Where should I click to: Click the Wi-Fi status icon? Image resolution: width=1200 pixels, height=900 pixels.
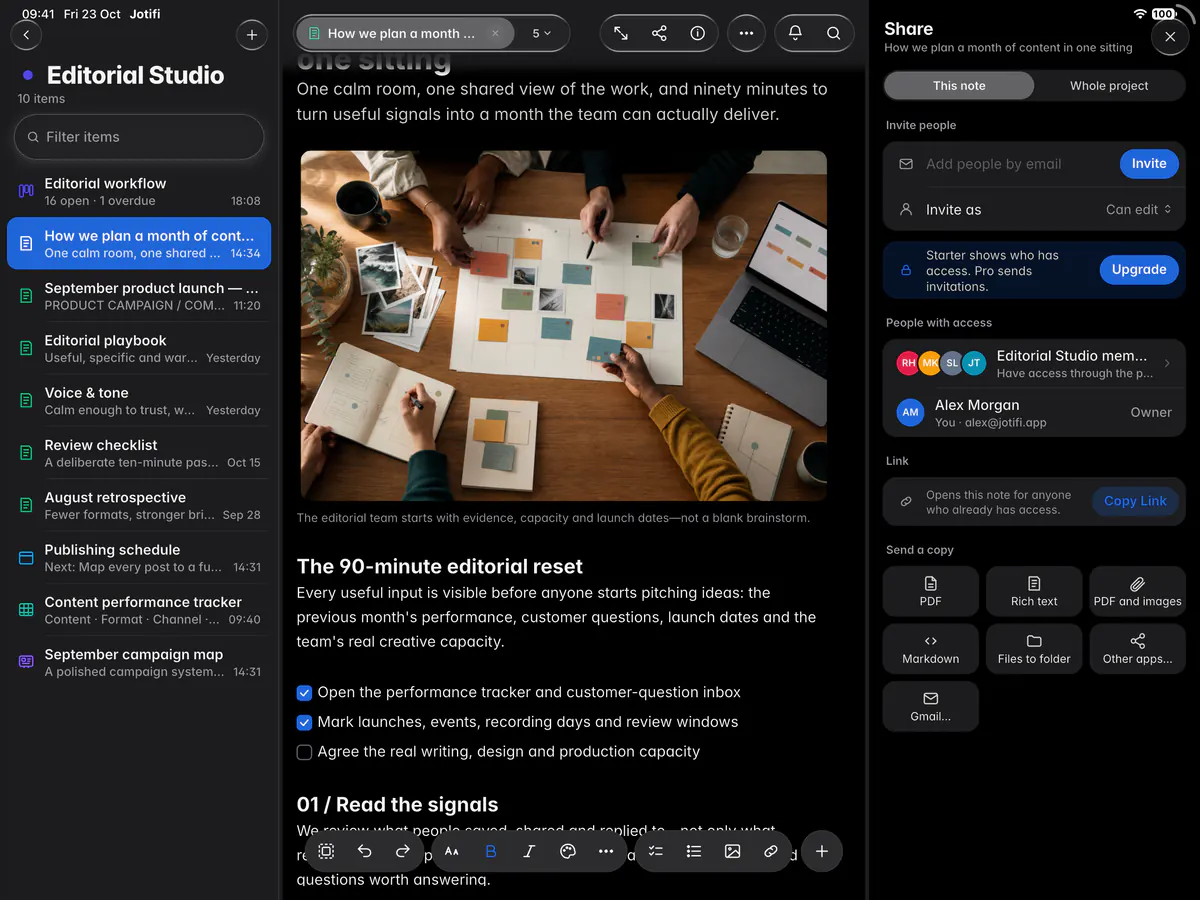pyautogui.click(x=1140, y=14)
